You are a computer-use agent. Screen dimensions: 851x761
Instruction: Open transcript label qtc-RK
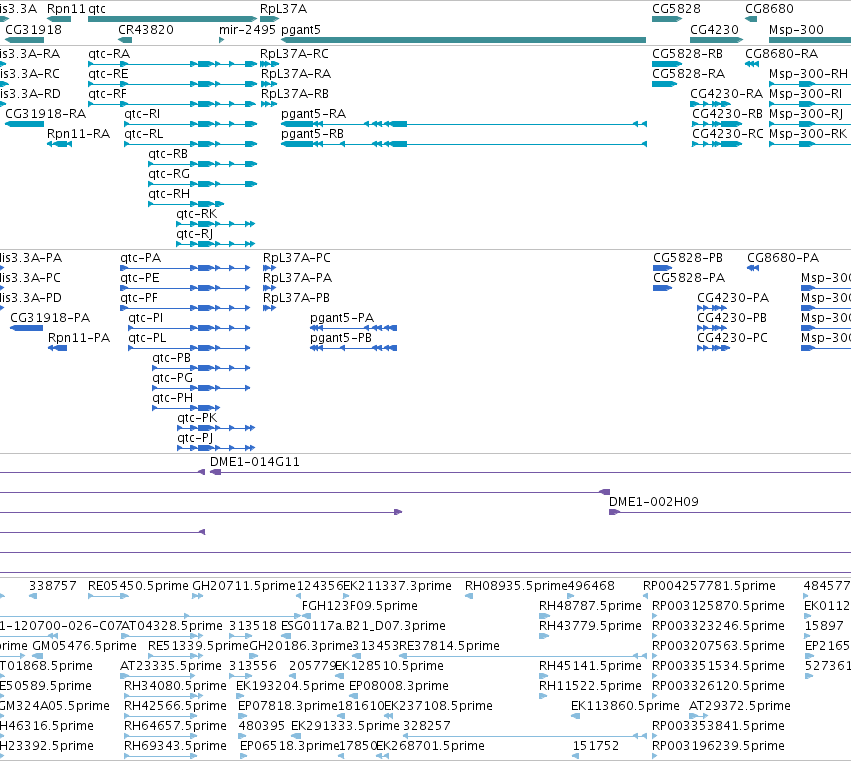(x=196, y=214)
